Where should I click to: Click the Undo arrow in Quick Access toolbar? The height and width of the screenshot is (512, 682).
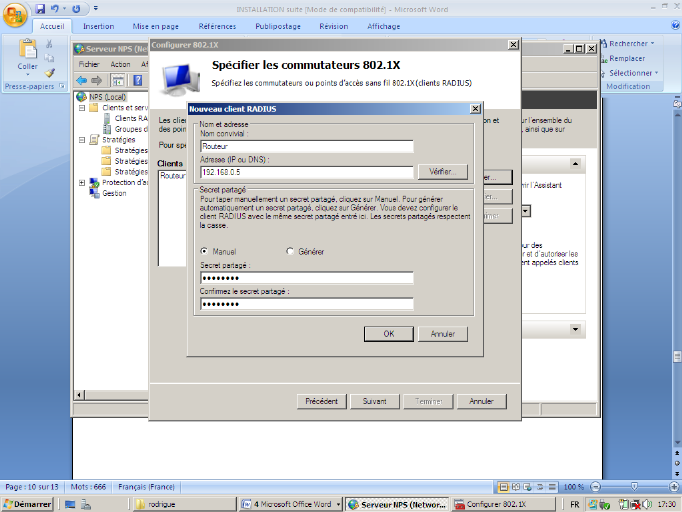[54, 9]
